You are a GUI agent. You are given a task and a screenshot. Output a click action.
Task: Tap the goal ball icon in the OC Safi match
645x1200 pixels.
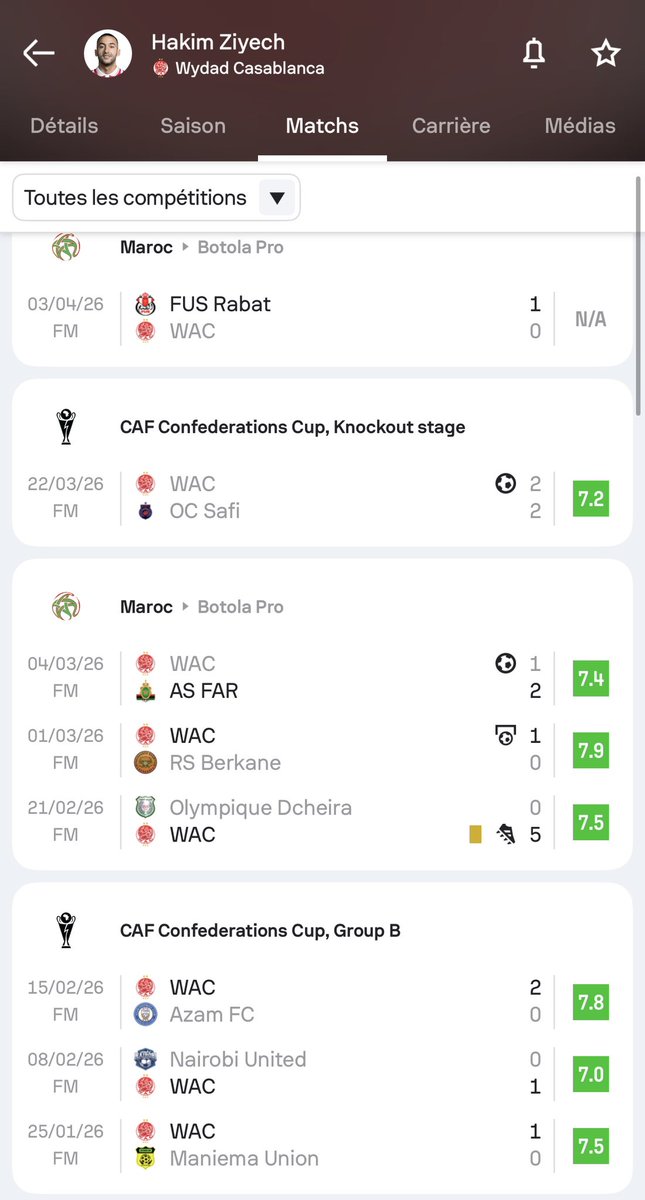click(505, 484)
